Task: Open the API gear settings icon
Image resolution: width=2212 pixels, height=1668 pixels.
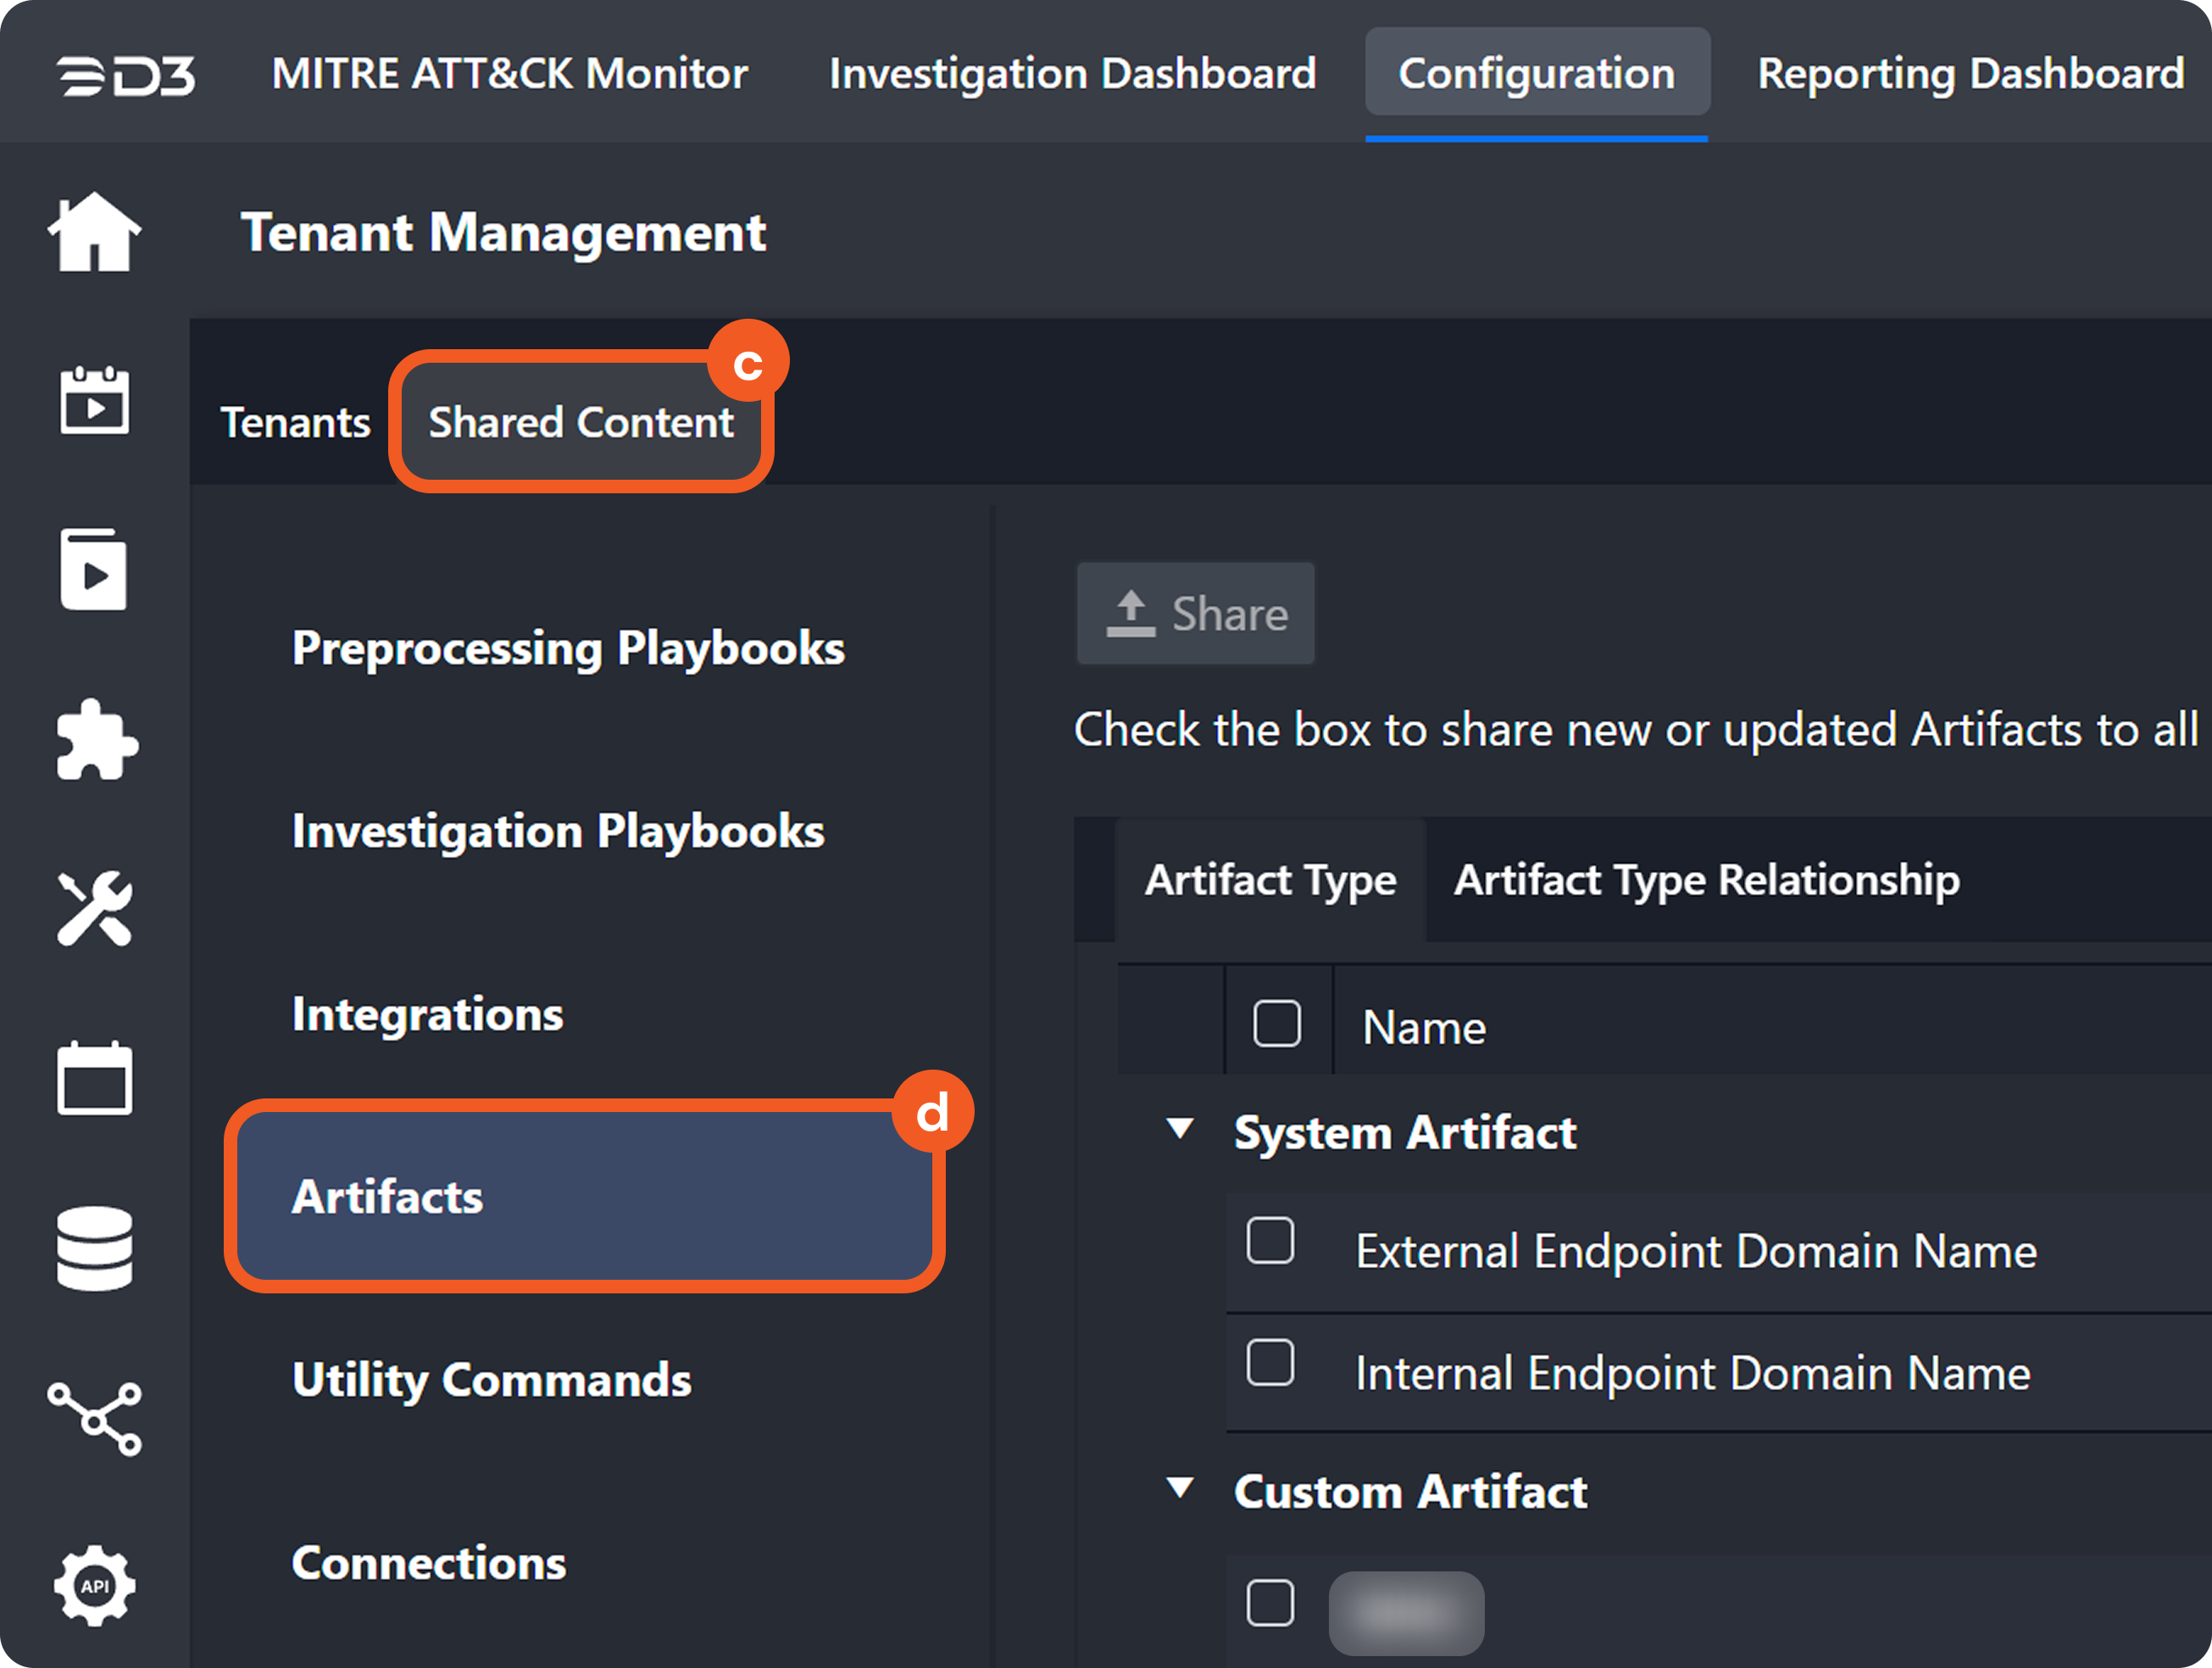Action: click(94, 1586)
